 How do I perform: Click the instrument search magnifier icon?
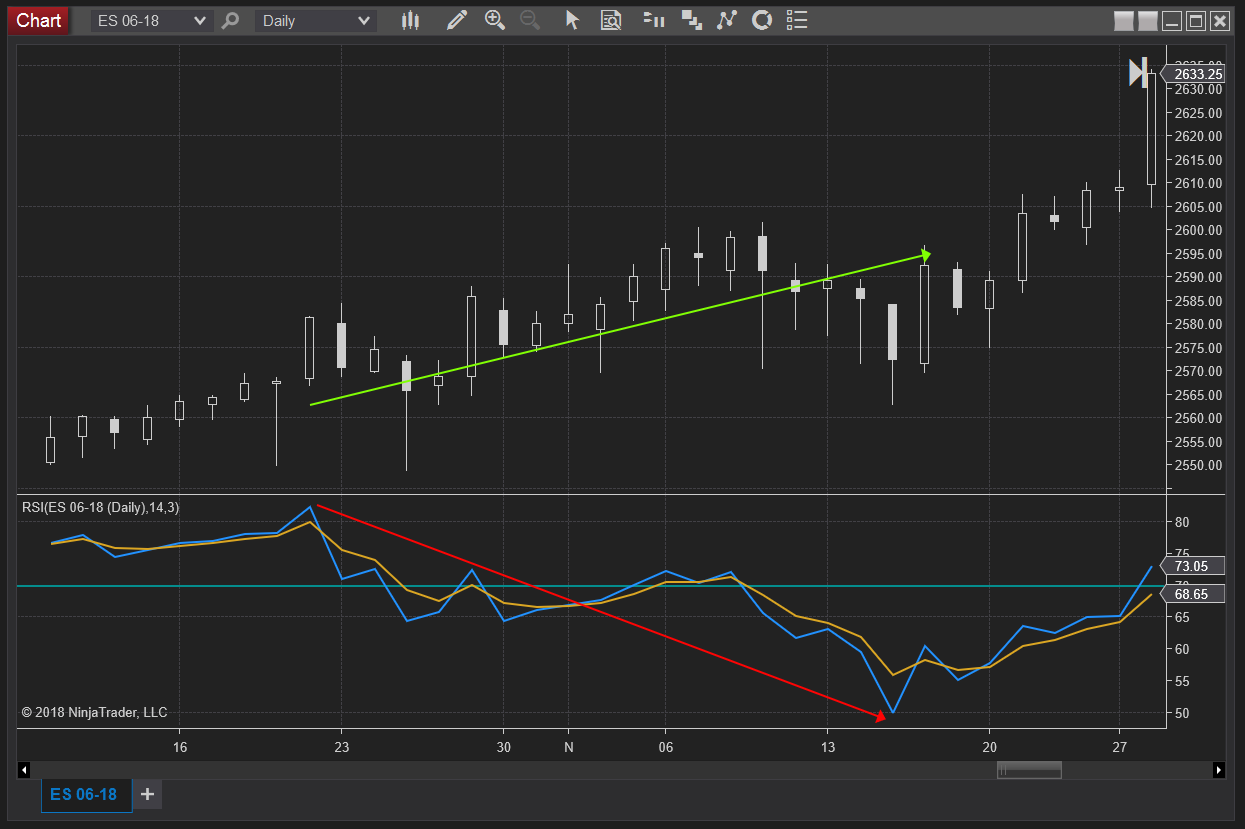(231, 20)
